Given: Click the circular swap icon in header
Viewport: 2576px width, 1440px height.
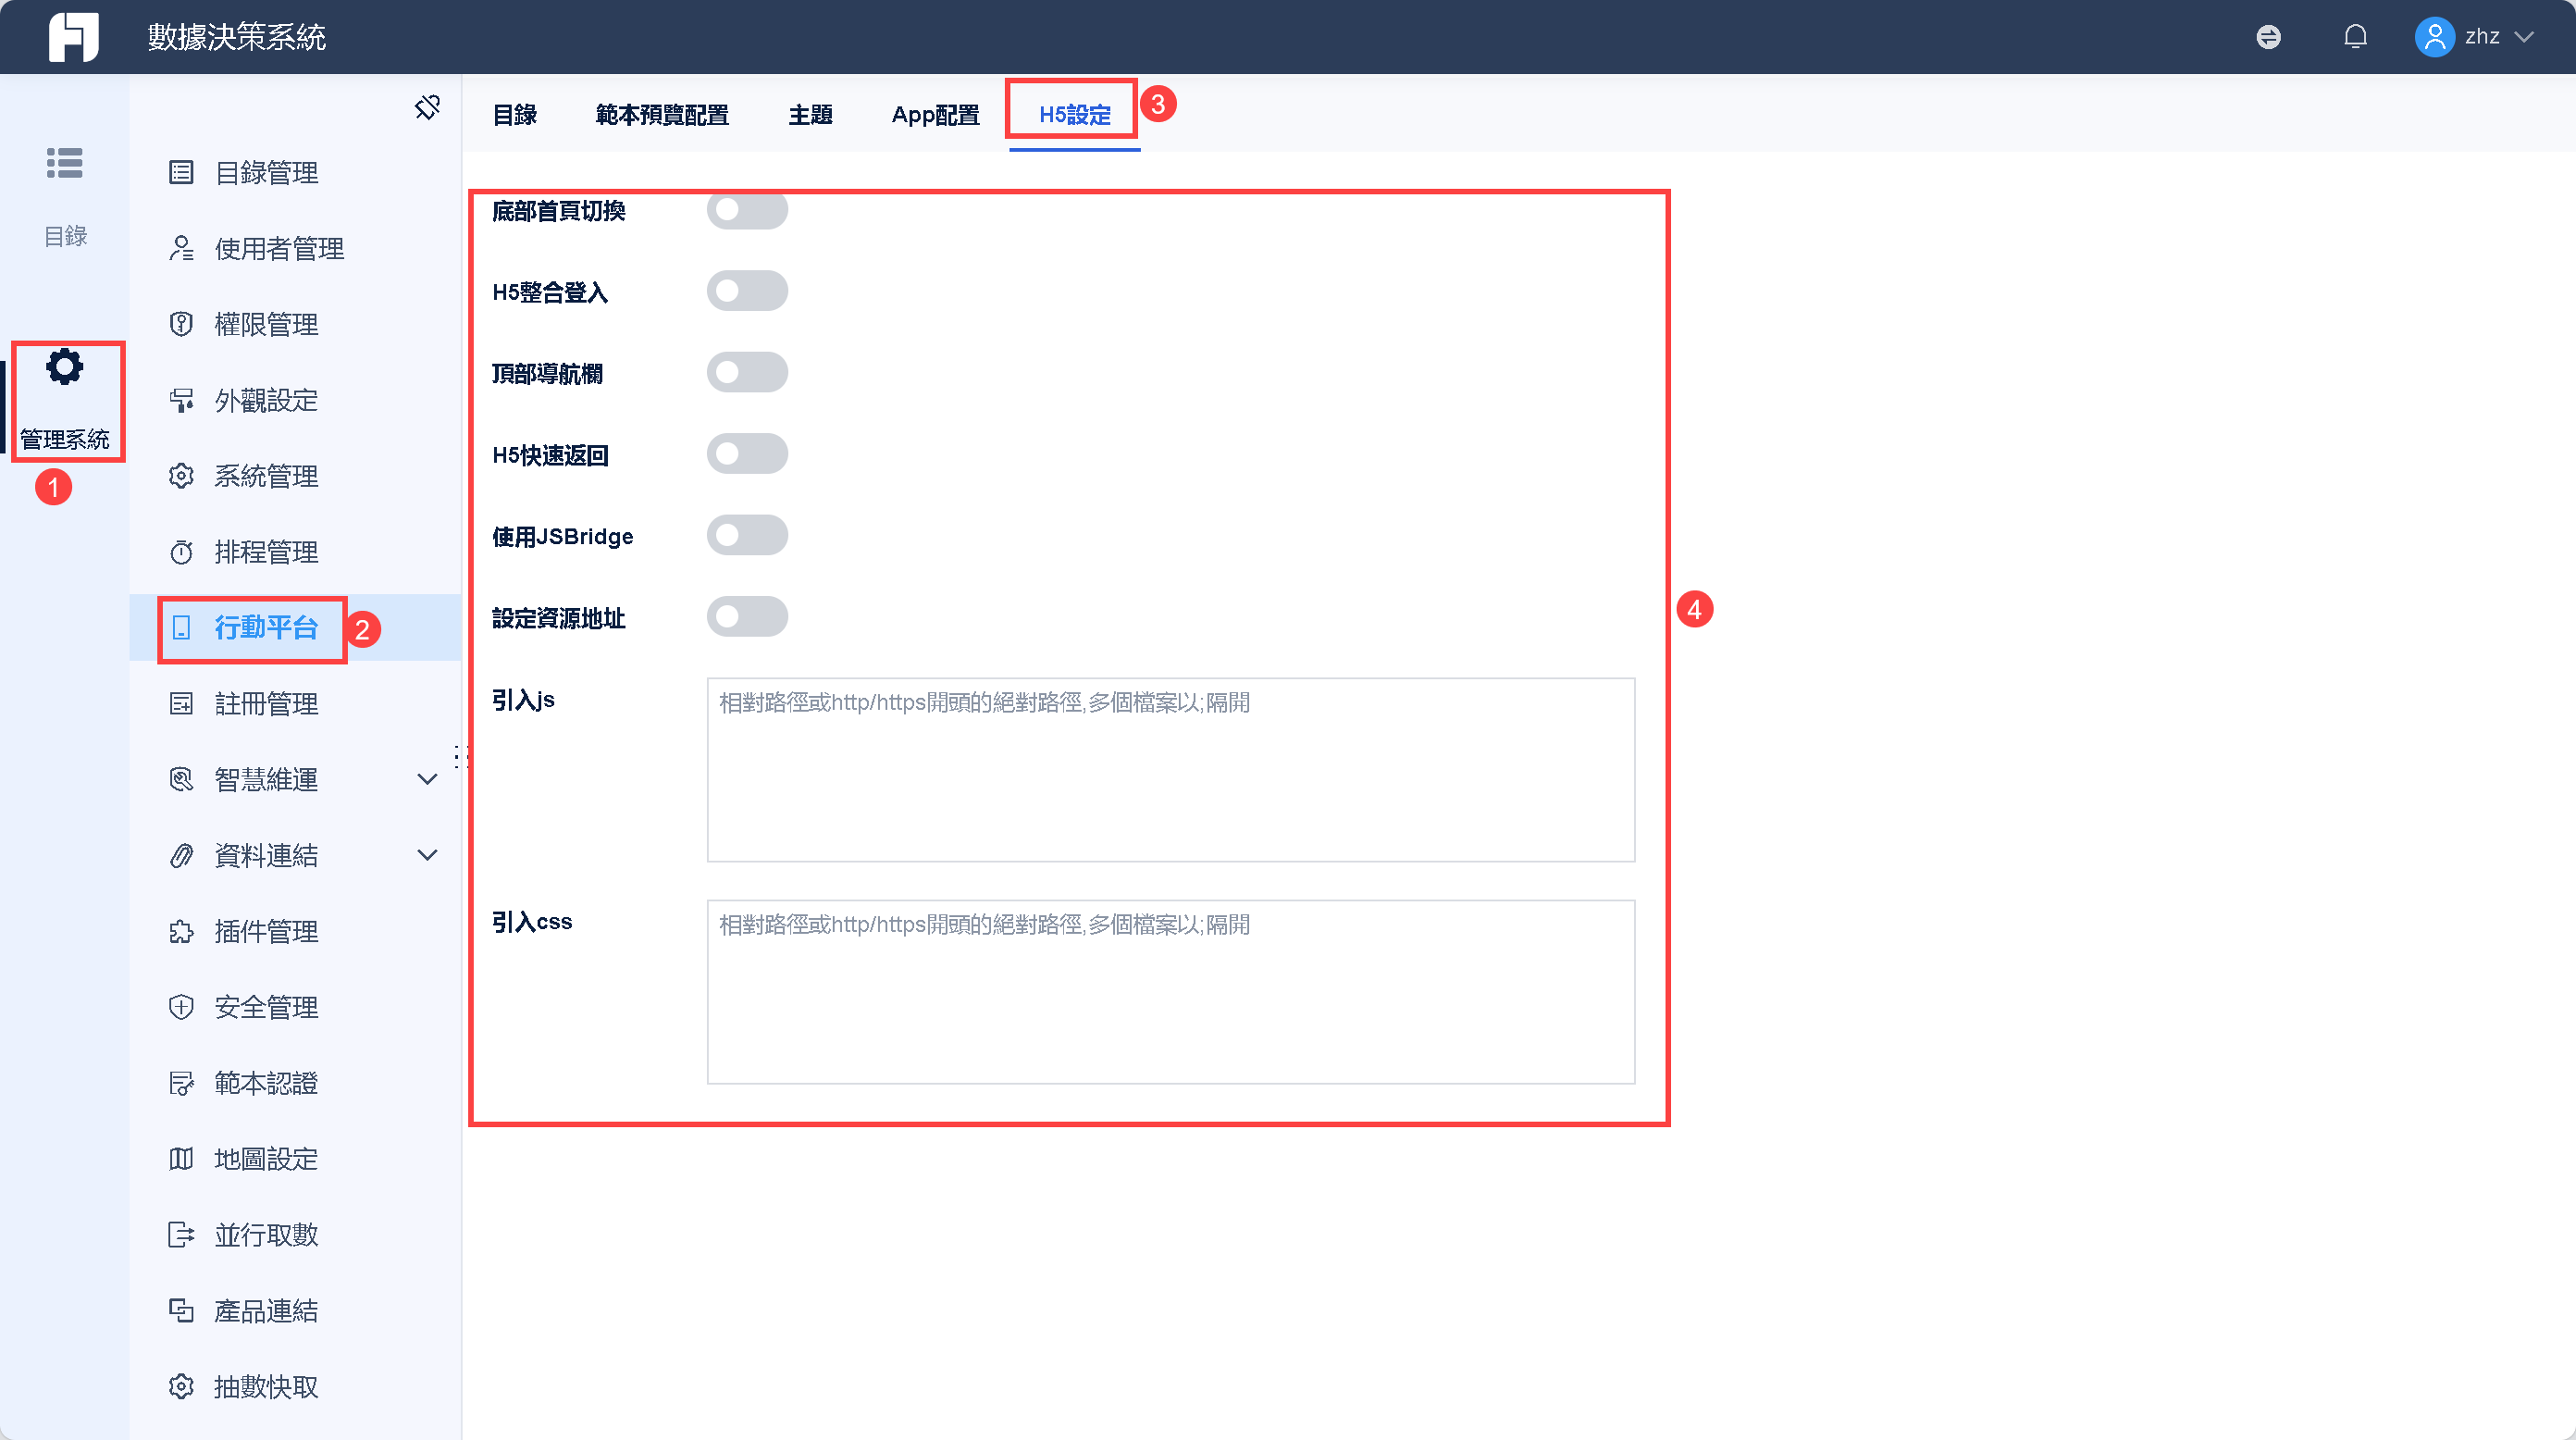Looking at the screenshot, I should (x=2269, y=37).
